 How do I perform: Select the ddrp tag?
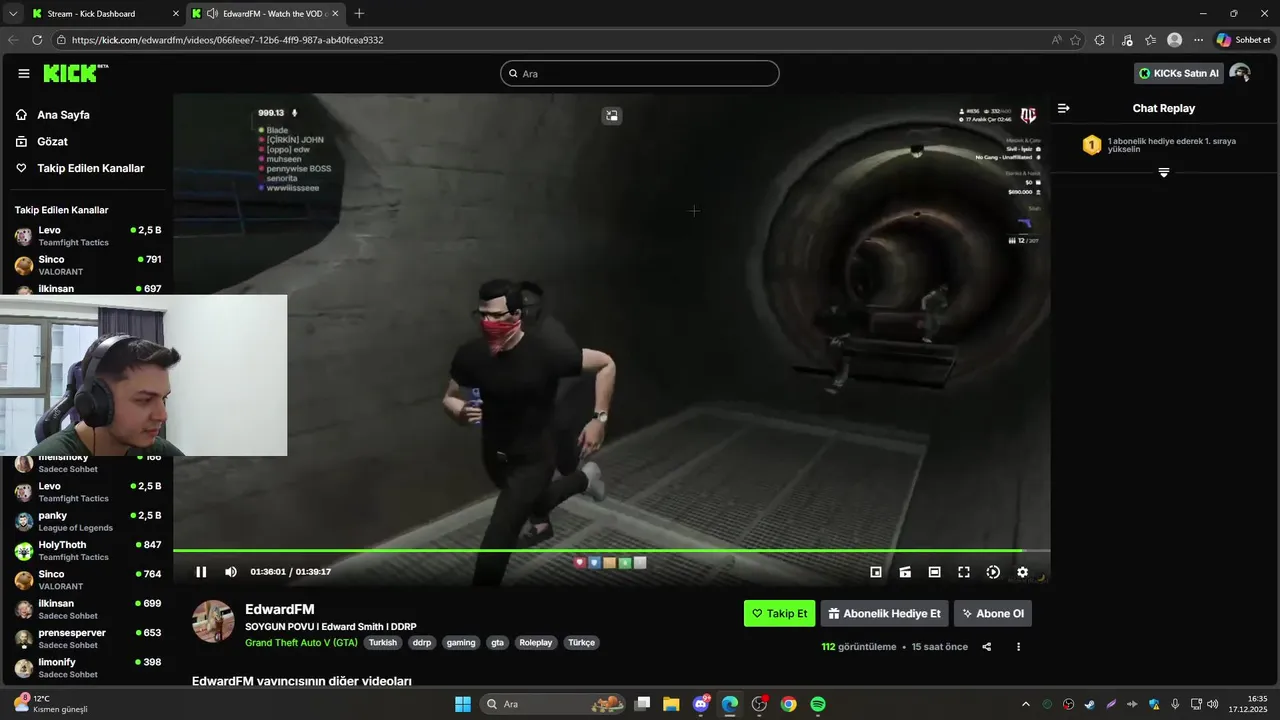pos(422,643)
